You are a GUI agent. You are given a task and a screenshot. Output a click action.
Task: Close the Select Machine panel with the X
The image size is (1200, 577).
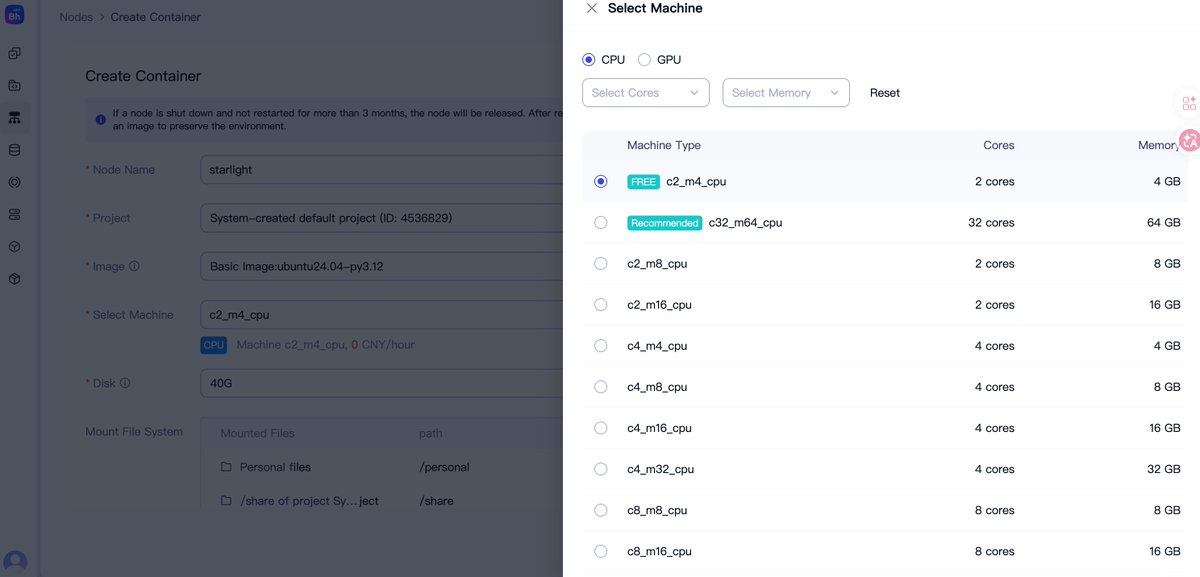pos(591,8)
